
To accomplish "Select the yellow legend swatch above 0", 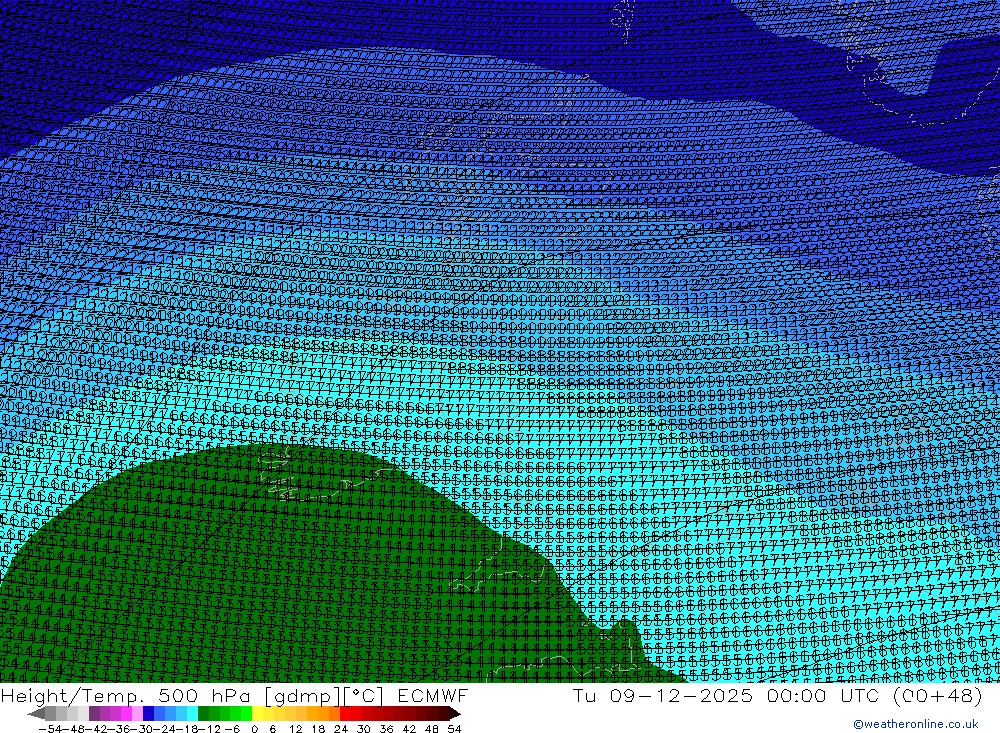I will [257, 713].
